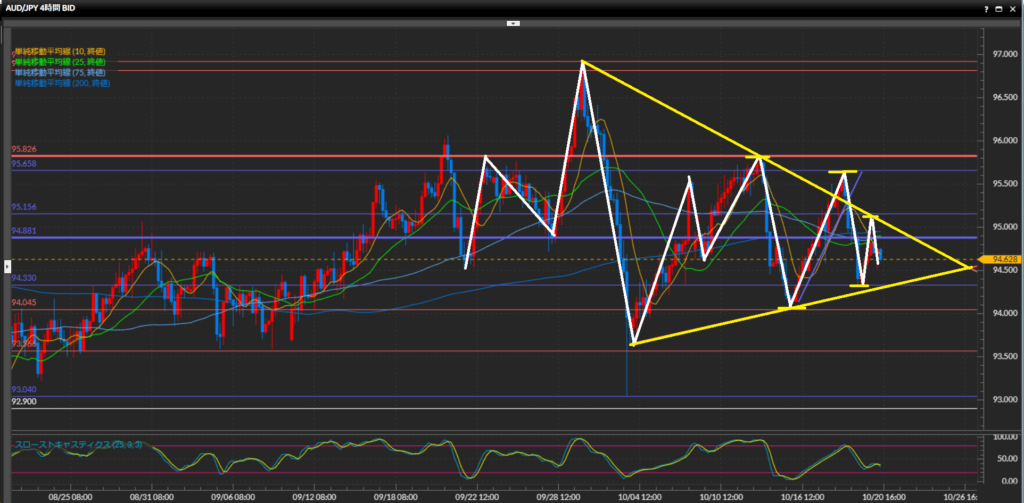The image size is (1024, 503).
Task: Select the 75-period simple moving average label
Action: [x=59, y=73]
